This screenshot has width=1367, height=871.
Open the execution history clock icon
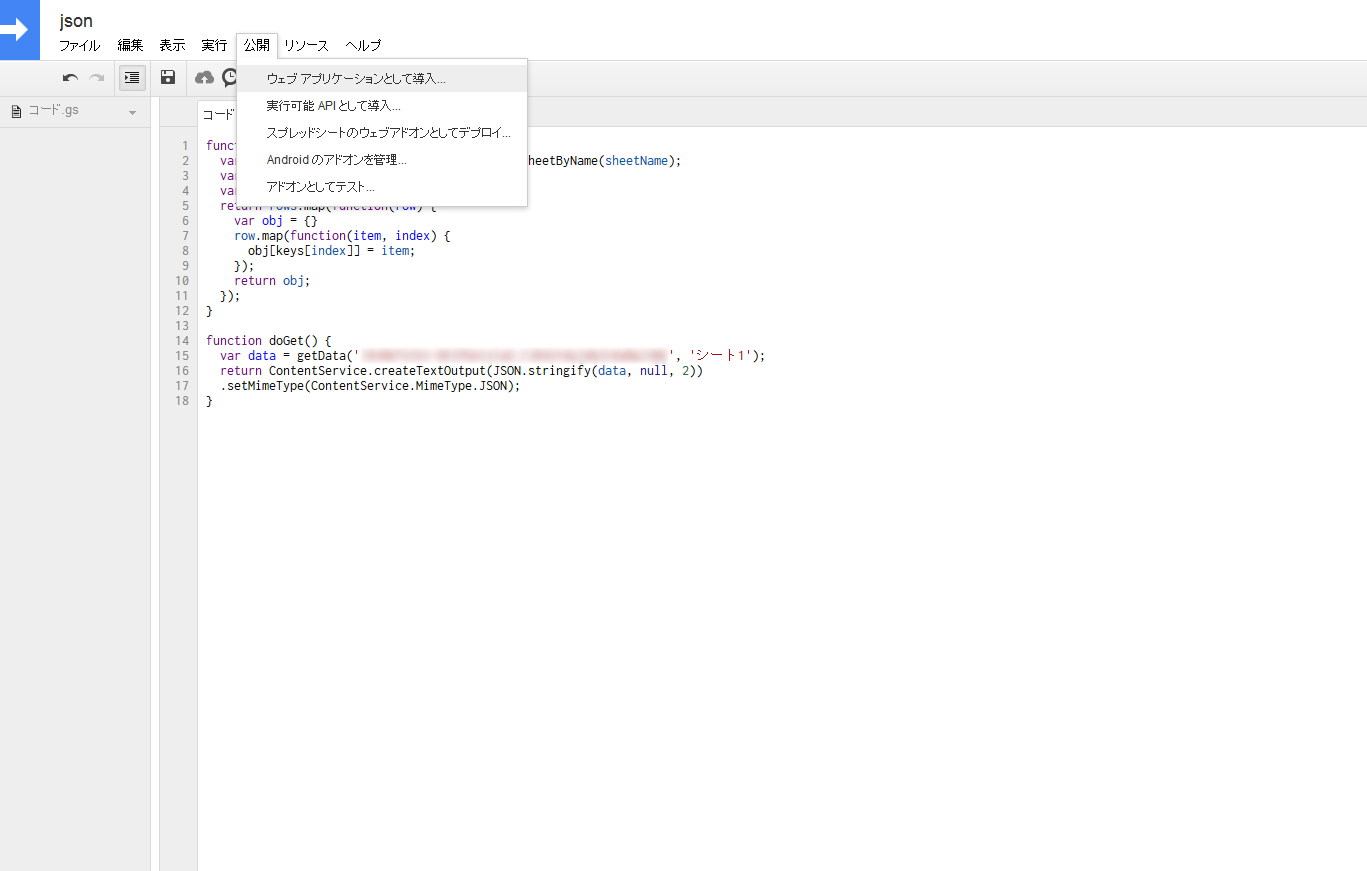pos(229,77)
